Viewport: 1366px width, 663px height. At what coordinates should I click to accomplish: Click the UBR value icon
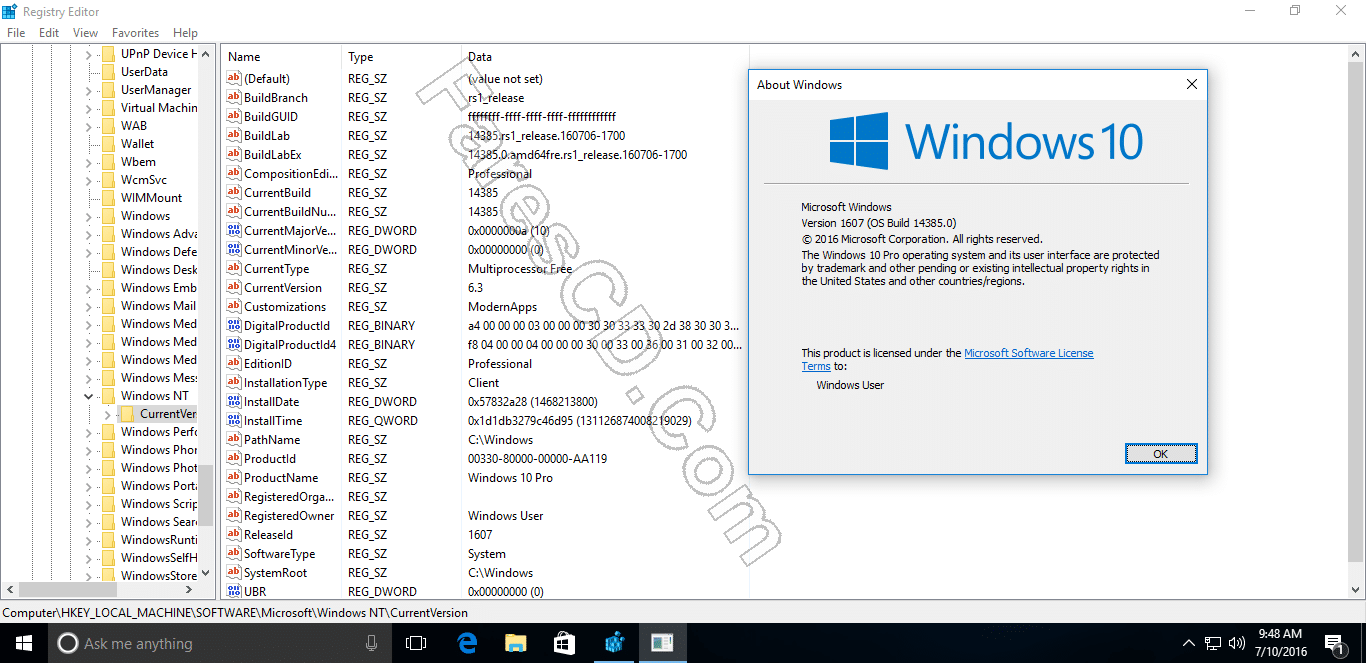click(x=234, y=592)
